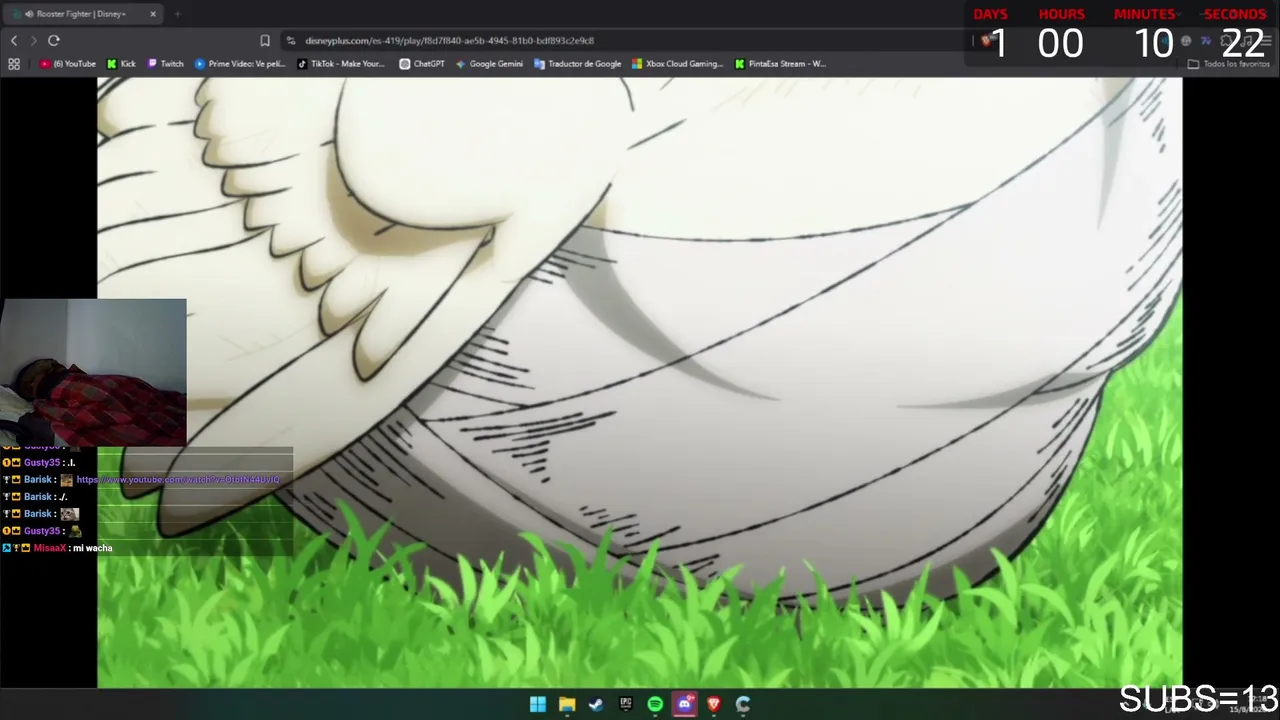Switch to Discord on the taskbar
This screenshot has height=720, width=1280.
(x=684, y=704)
